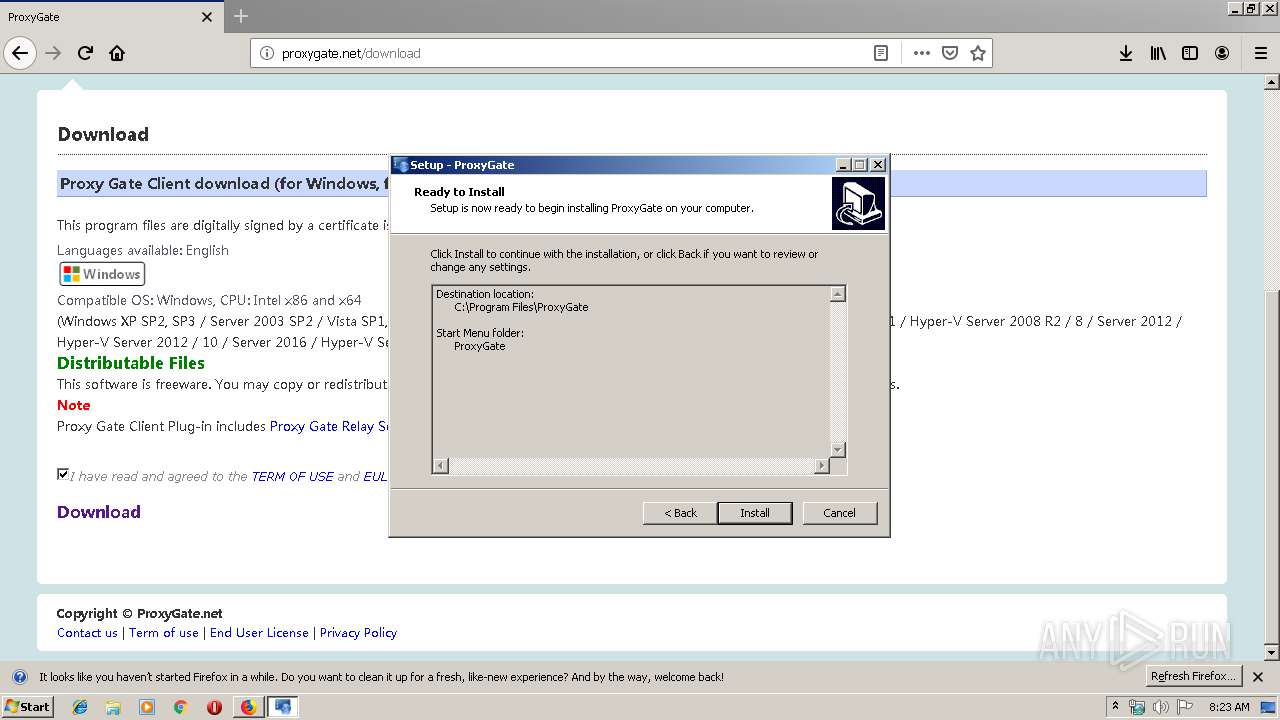
Task: Uncheck the agreed to Term of Use checkbox
Action: click(63, 474)
